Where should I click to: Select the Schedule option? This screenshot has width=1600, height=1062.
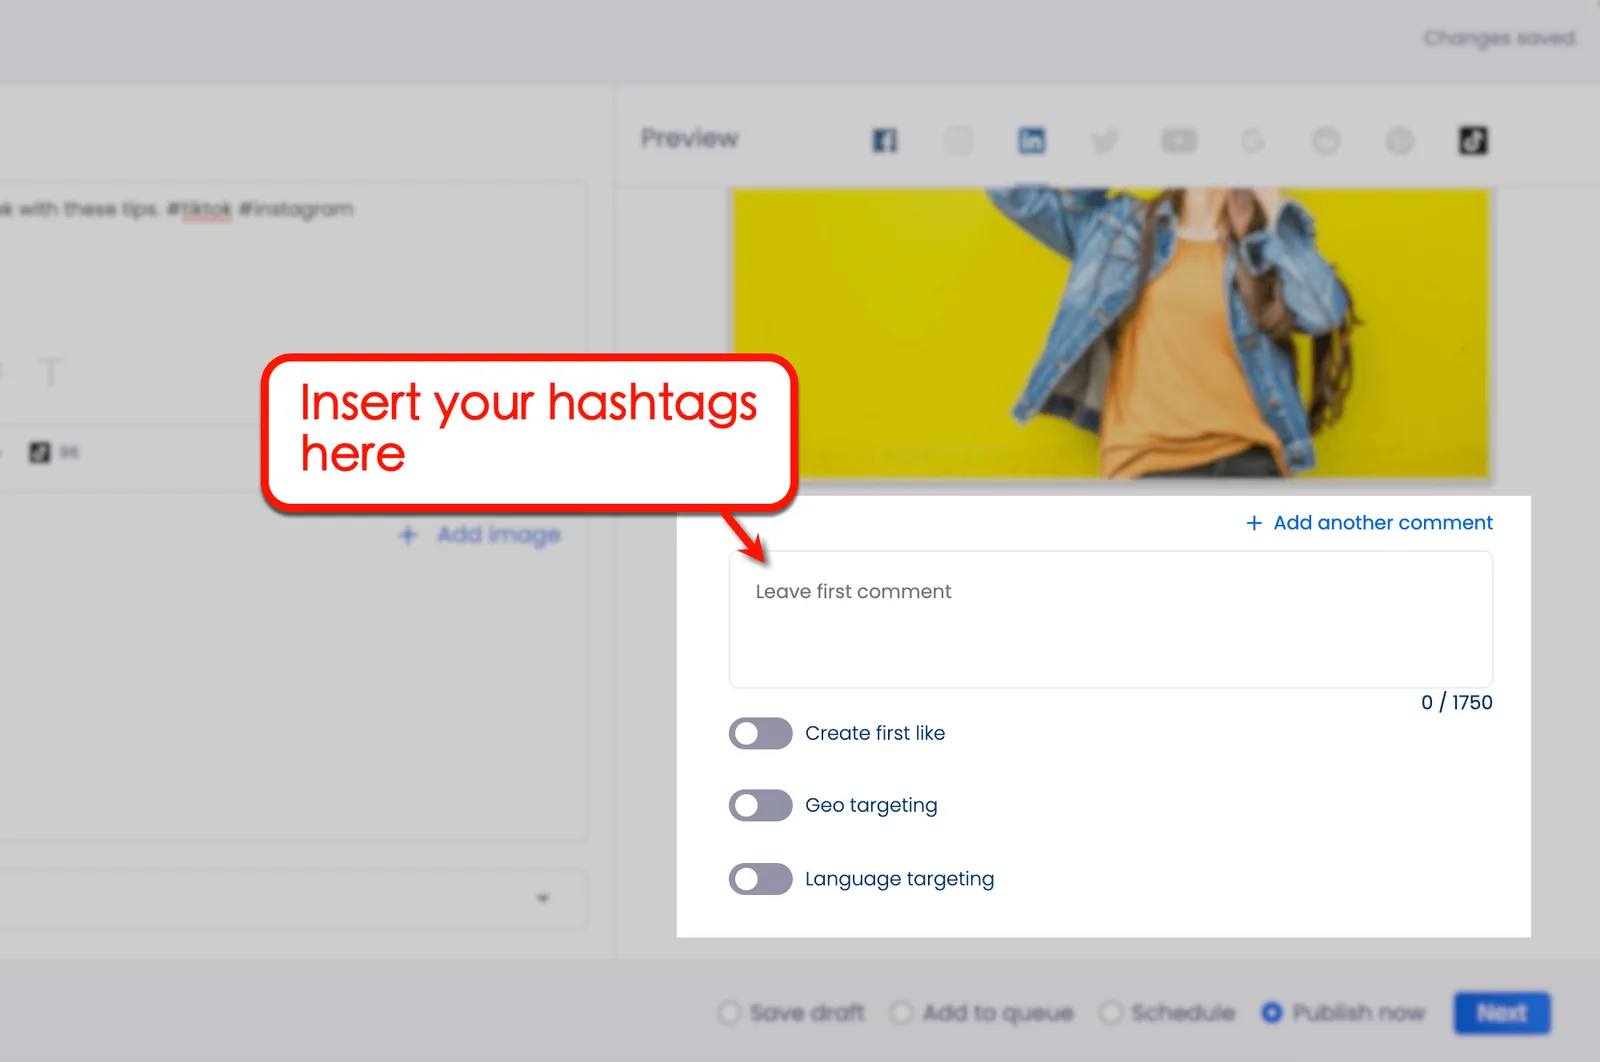pos(1111,1012)
